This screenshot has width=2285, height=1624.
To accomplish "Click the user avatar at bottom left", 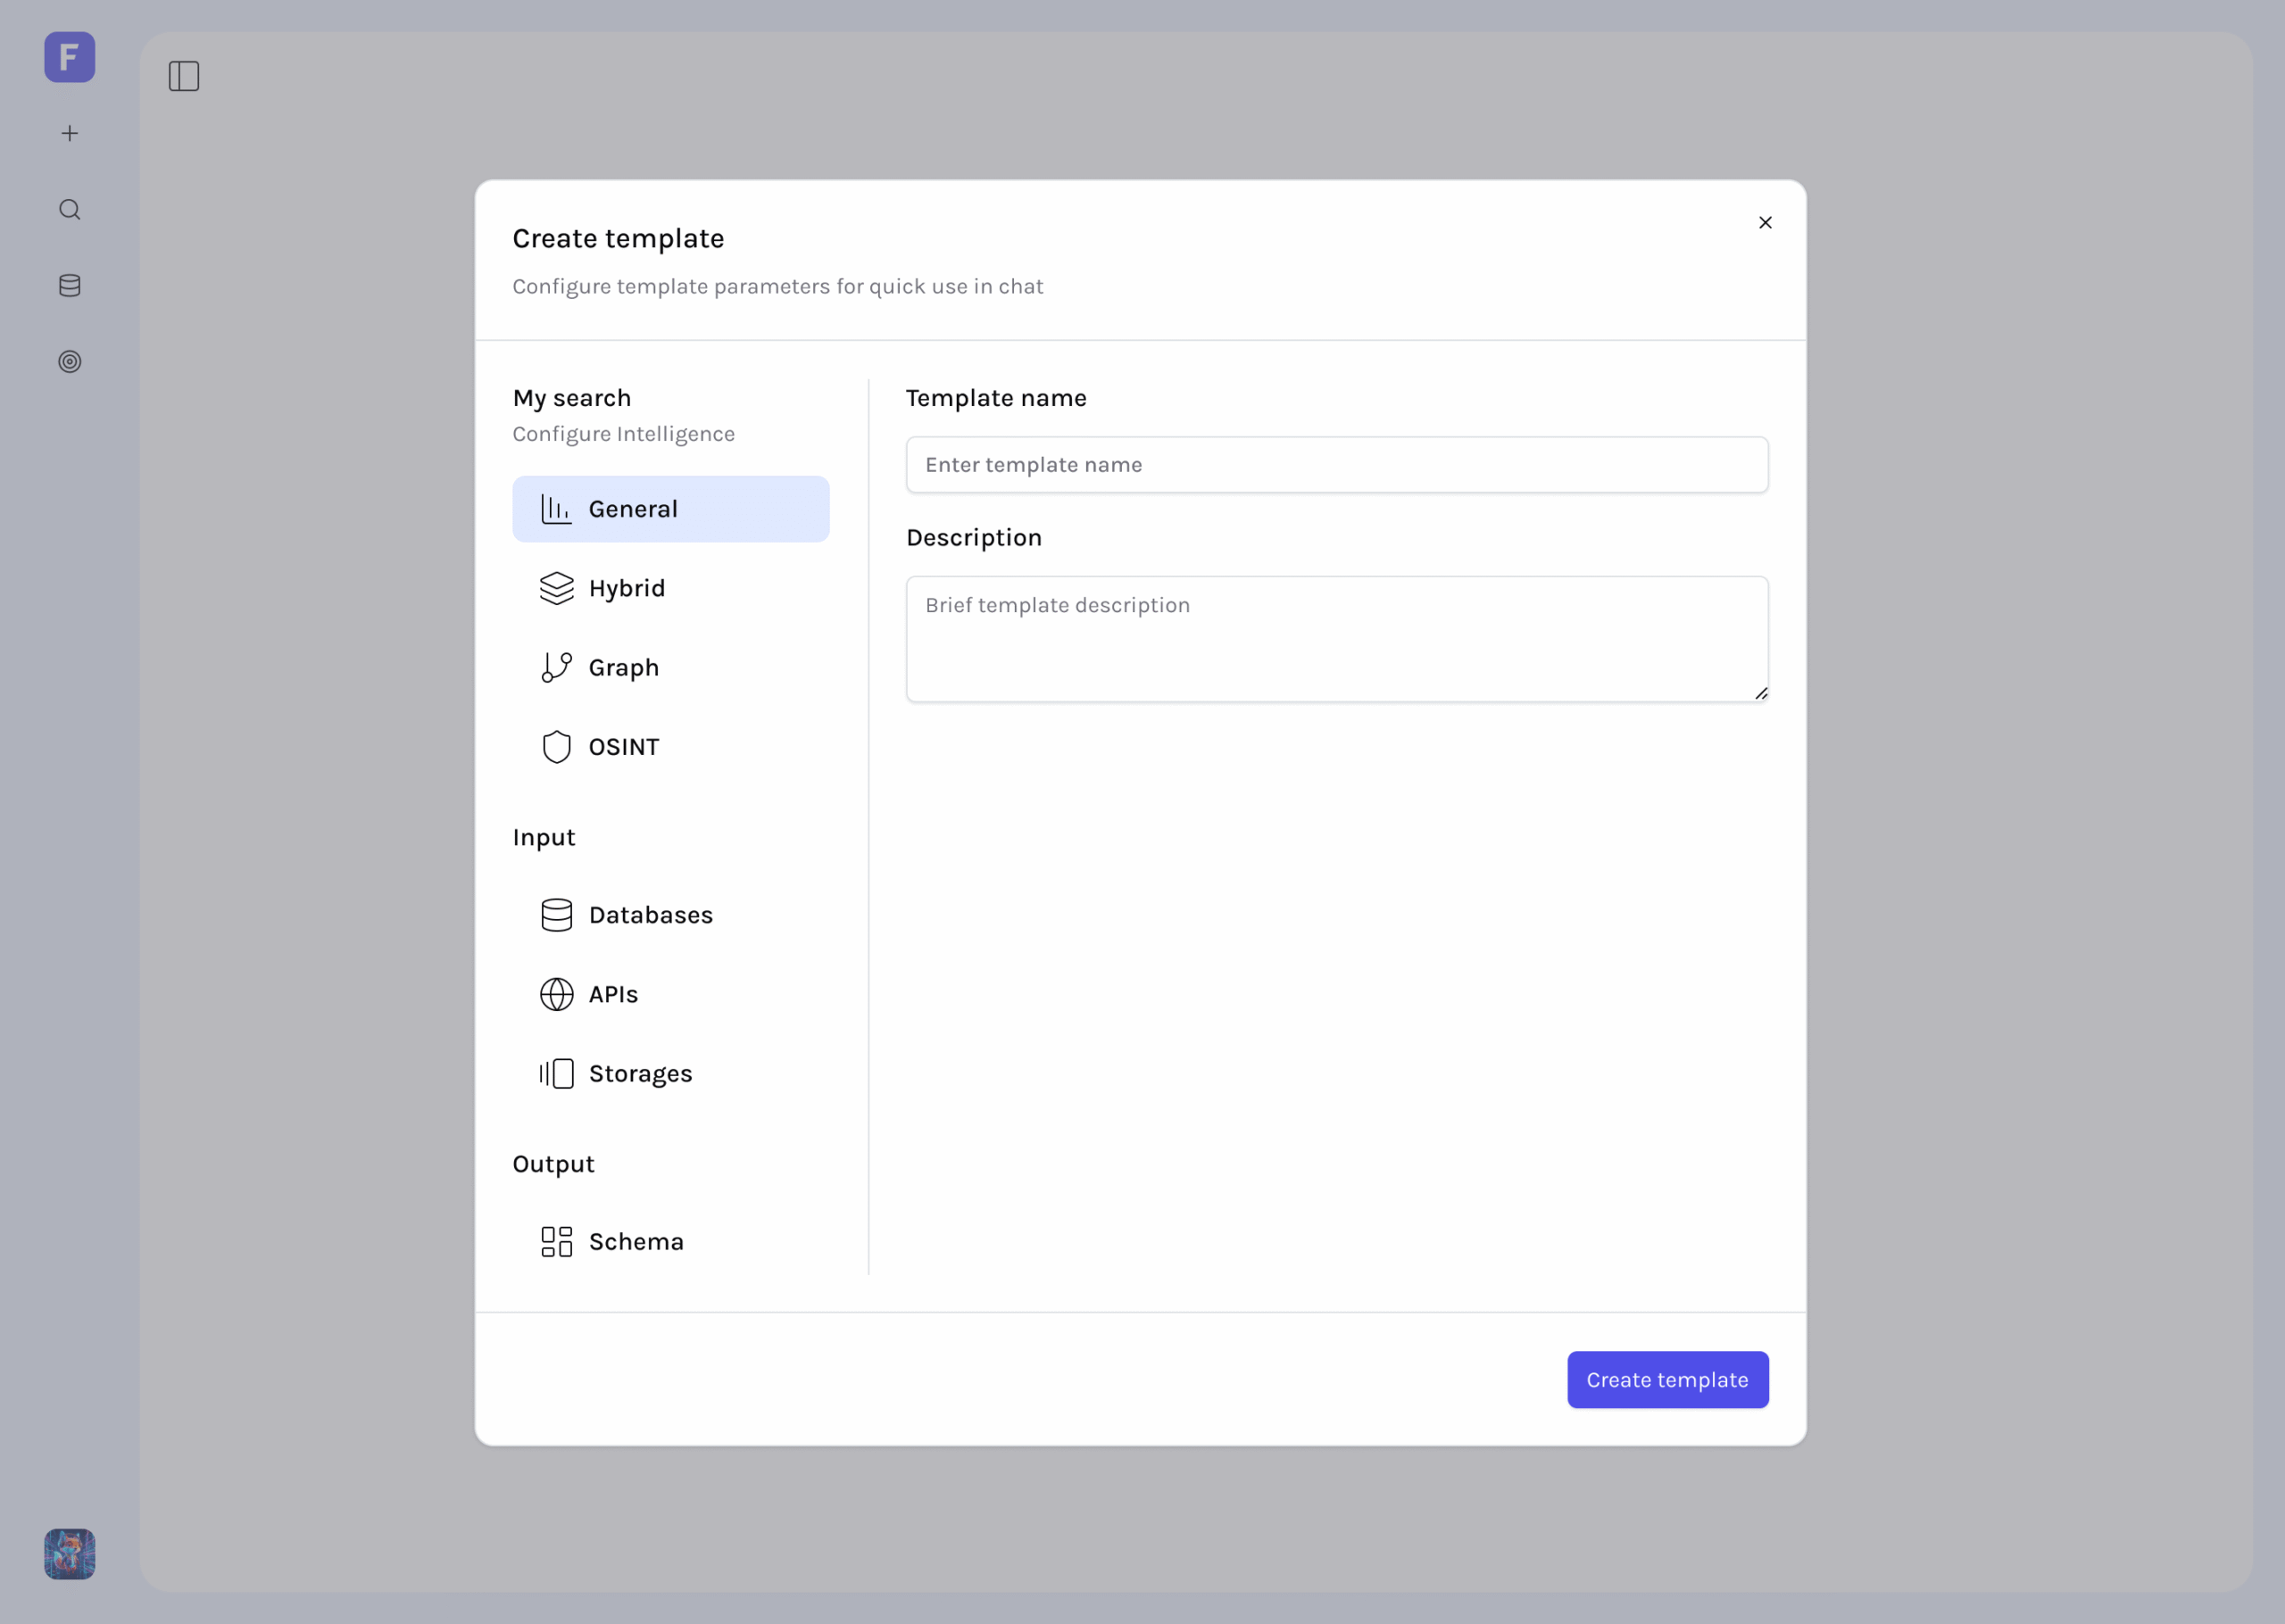I will 69,1553.
